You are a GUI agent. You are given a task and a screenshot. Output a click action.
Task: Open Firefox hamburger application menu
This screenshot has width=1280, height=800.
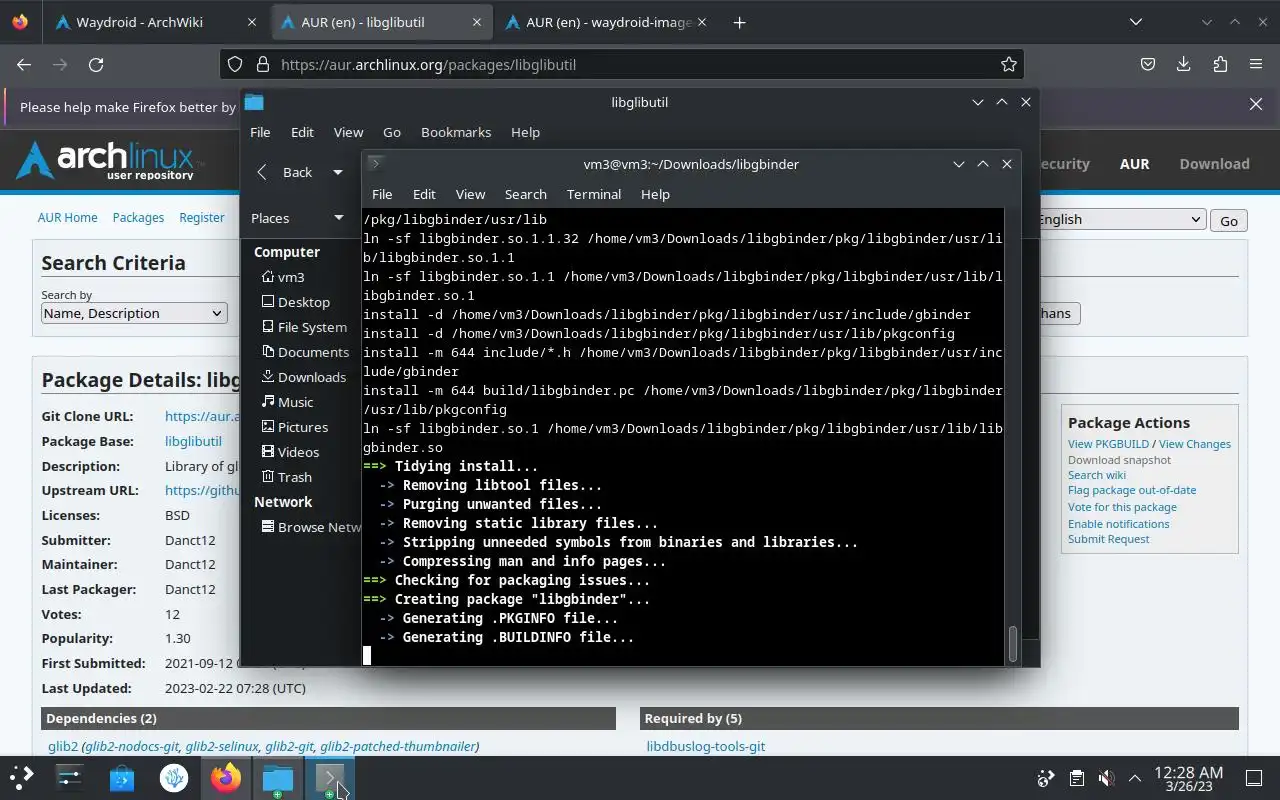[1256, 64]
